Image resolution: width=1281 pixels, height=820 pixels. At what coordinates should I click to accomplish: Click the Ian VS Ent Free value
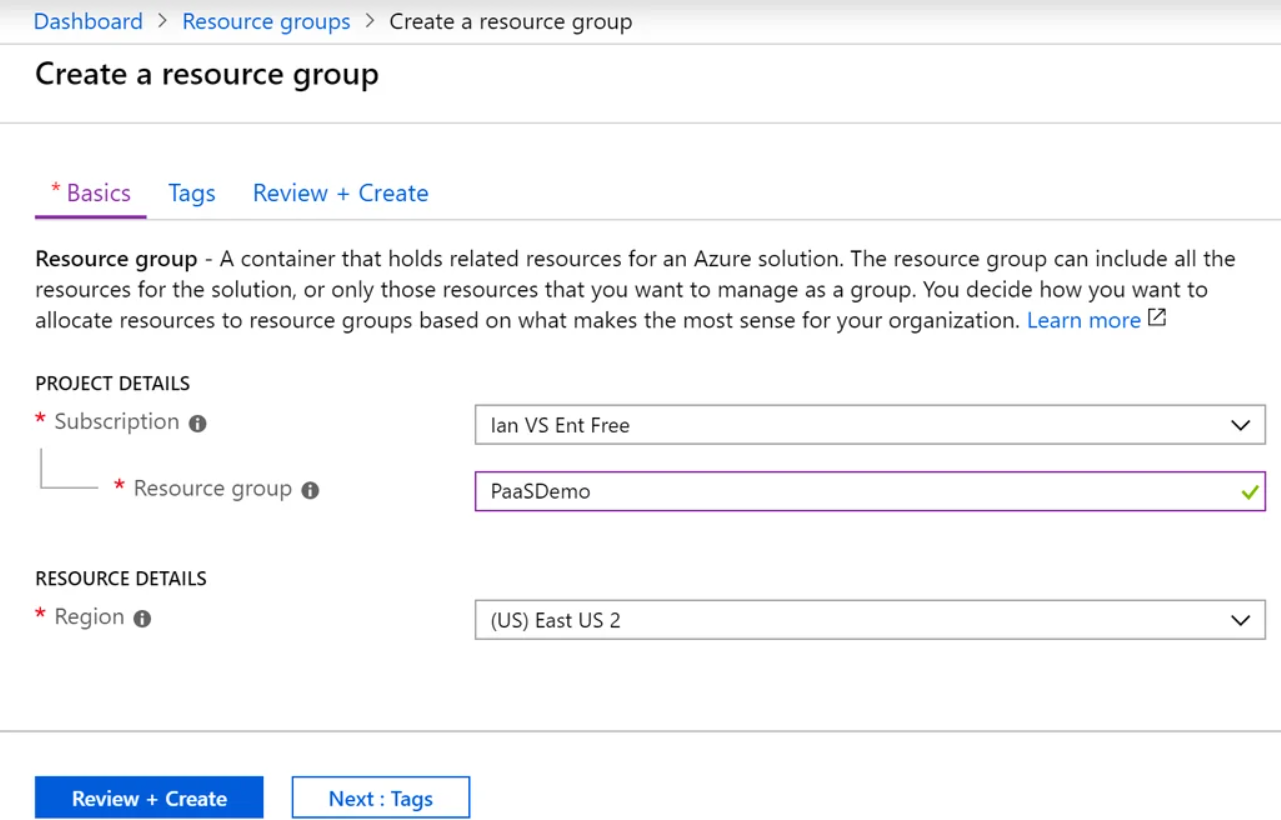click(x=560, y=425)
